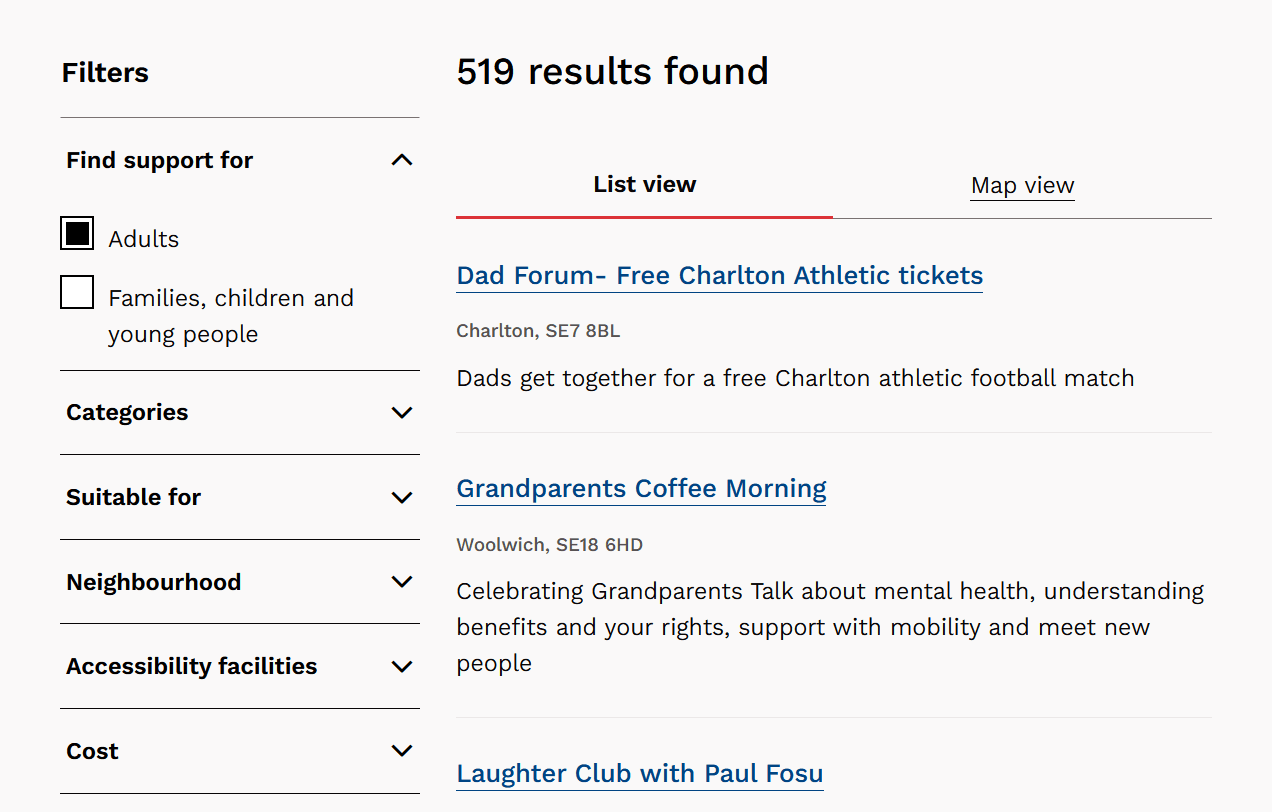Image resolution: width=1272 pixels, height=812 pixels.
Task: Click the Neighbourhood chevron icon
Action: pyautogui.click(x=403, y=581)
